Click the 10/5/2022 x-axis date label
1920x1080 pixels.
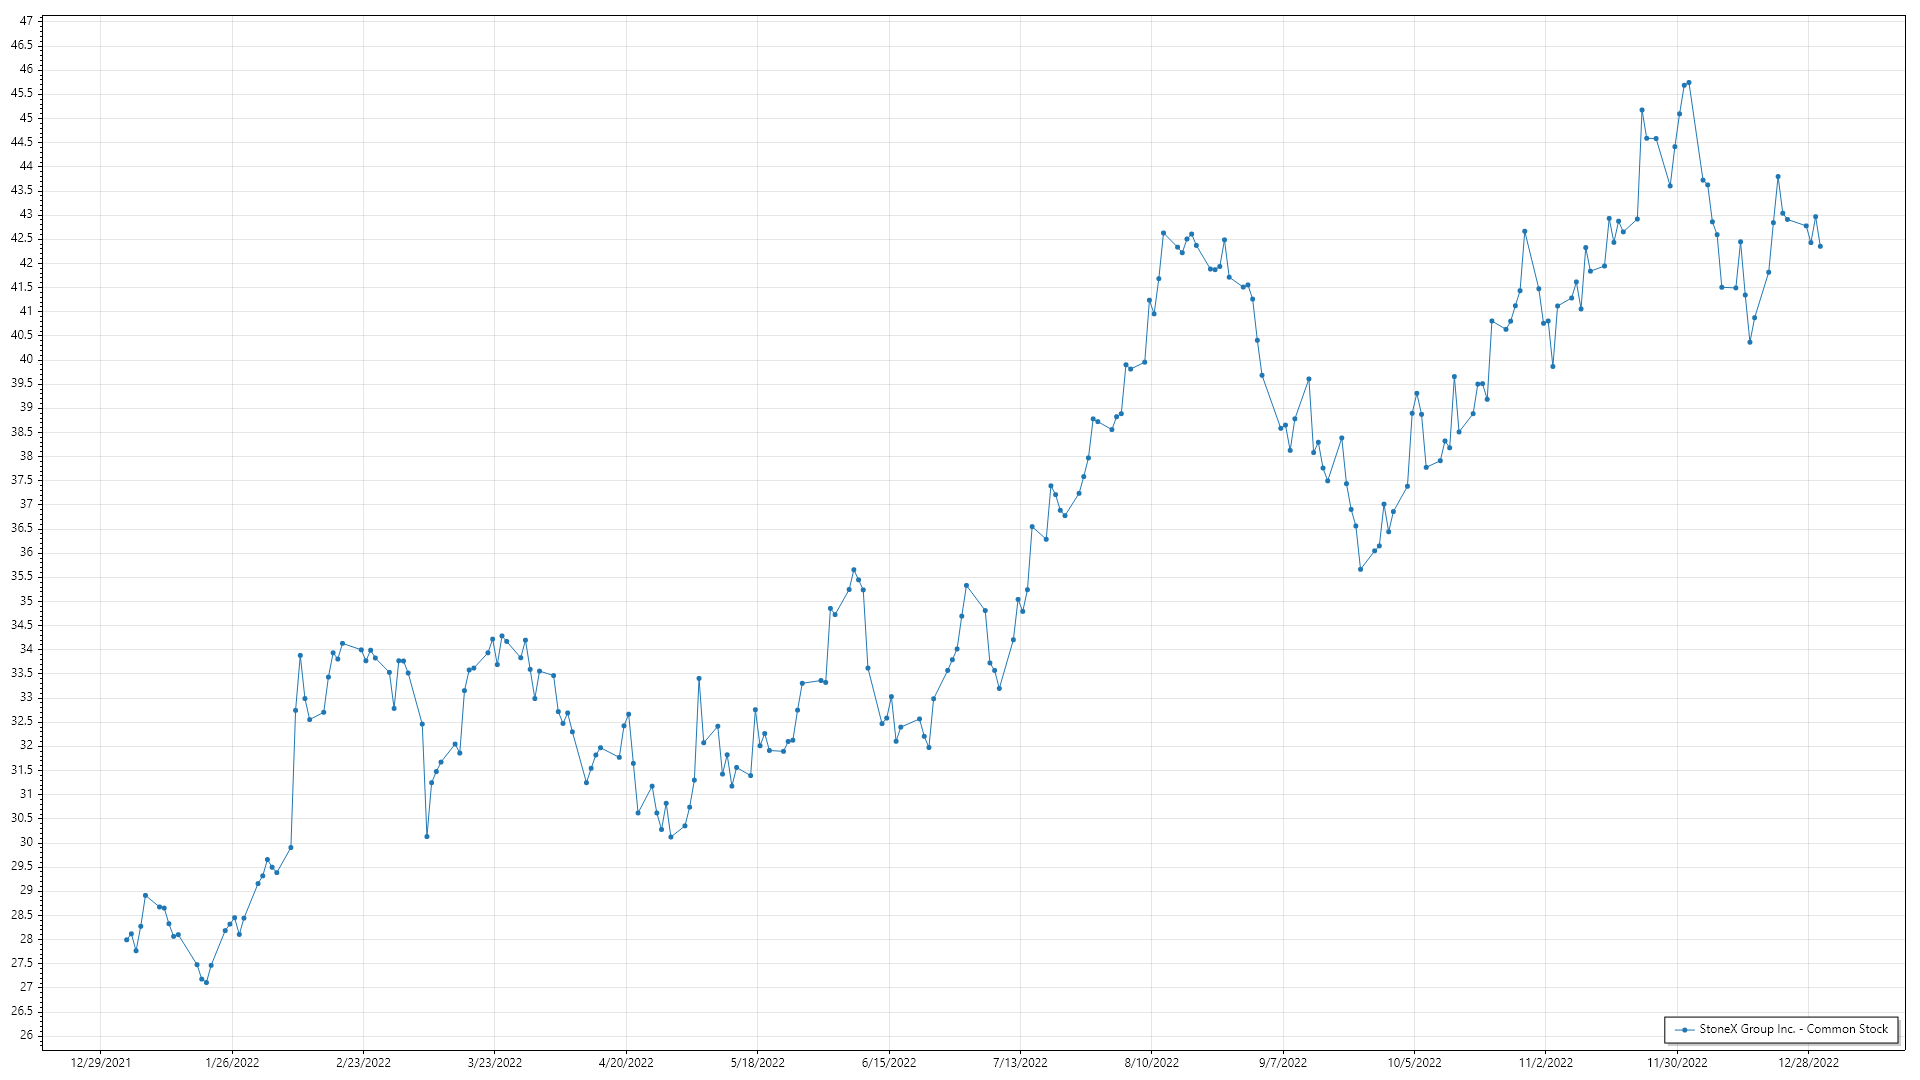pos(1414,1063)
